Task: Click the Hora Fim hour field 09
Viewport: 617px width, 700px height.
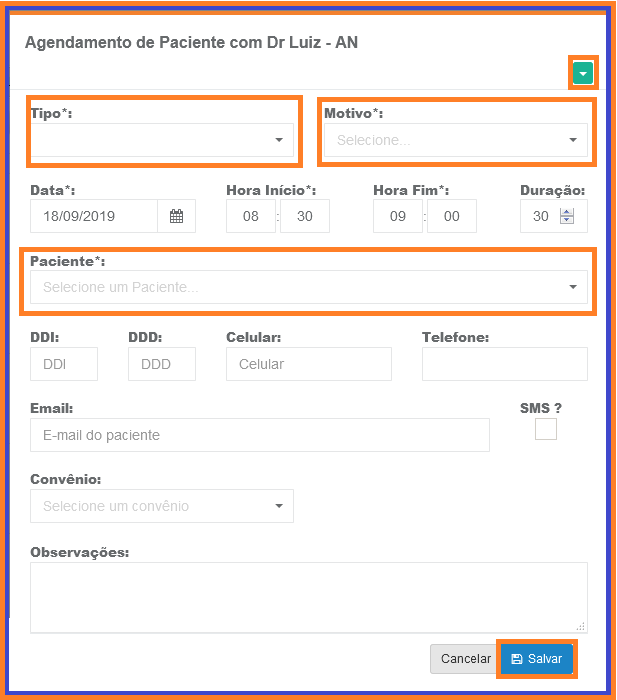Action: pyautogui.click(x=397, y=216)
